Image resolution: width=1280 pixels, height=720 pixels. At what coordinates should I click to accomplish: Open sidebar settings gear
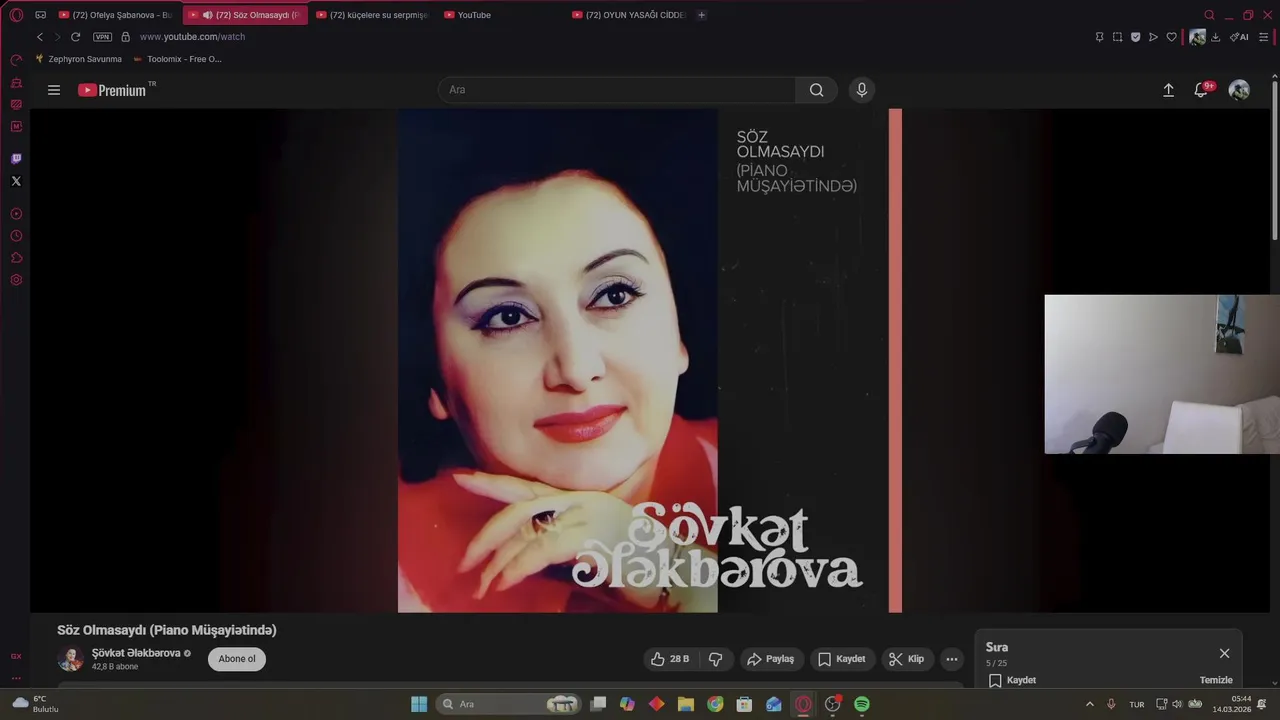pyautogui.click(x=16, y=280)
